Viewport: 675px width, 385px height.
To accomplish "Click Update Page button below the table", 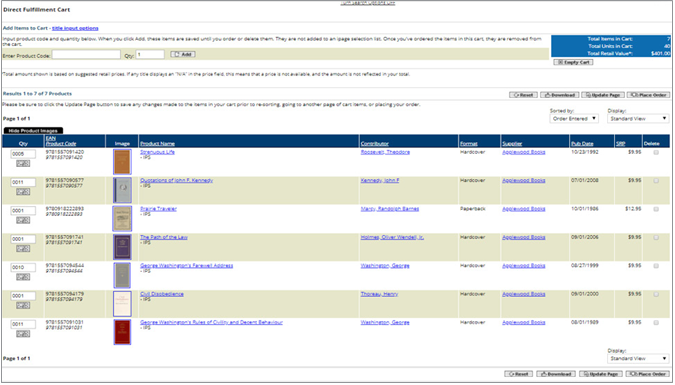I will click(601, 374).
